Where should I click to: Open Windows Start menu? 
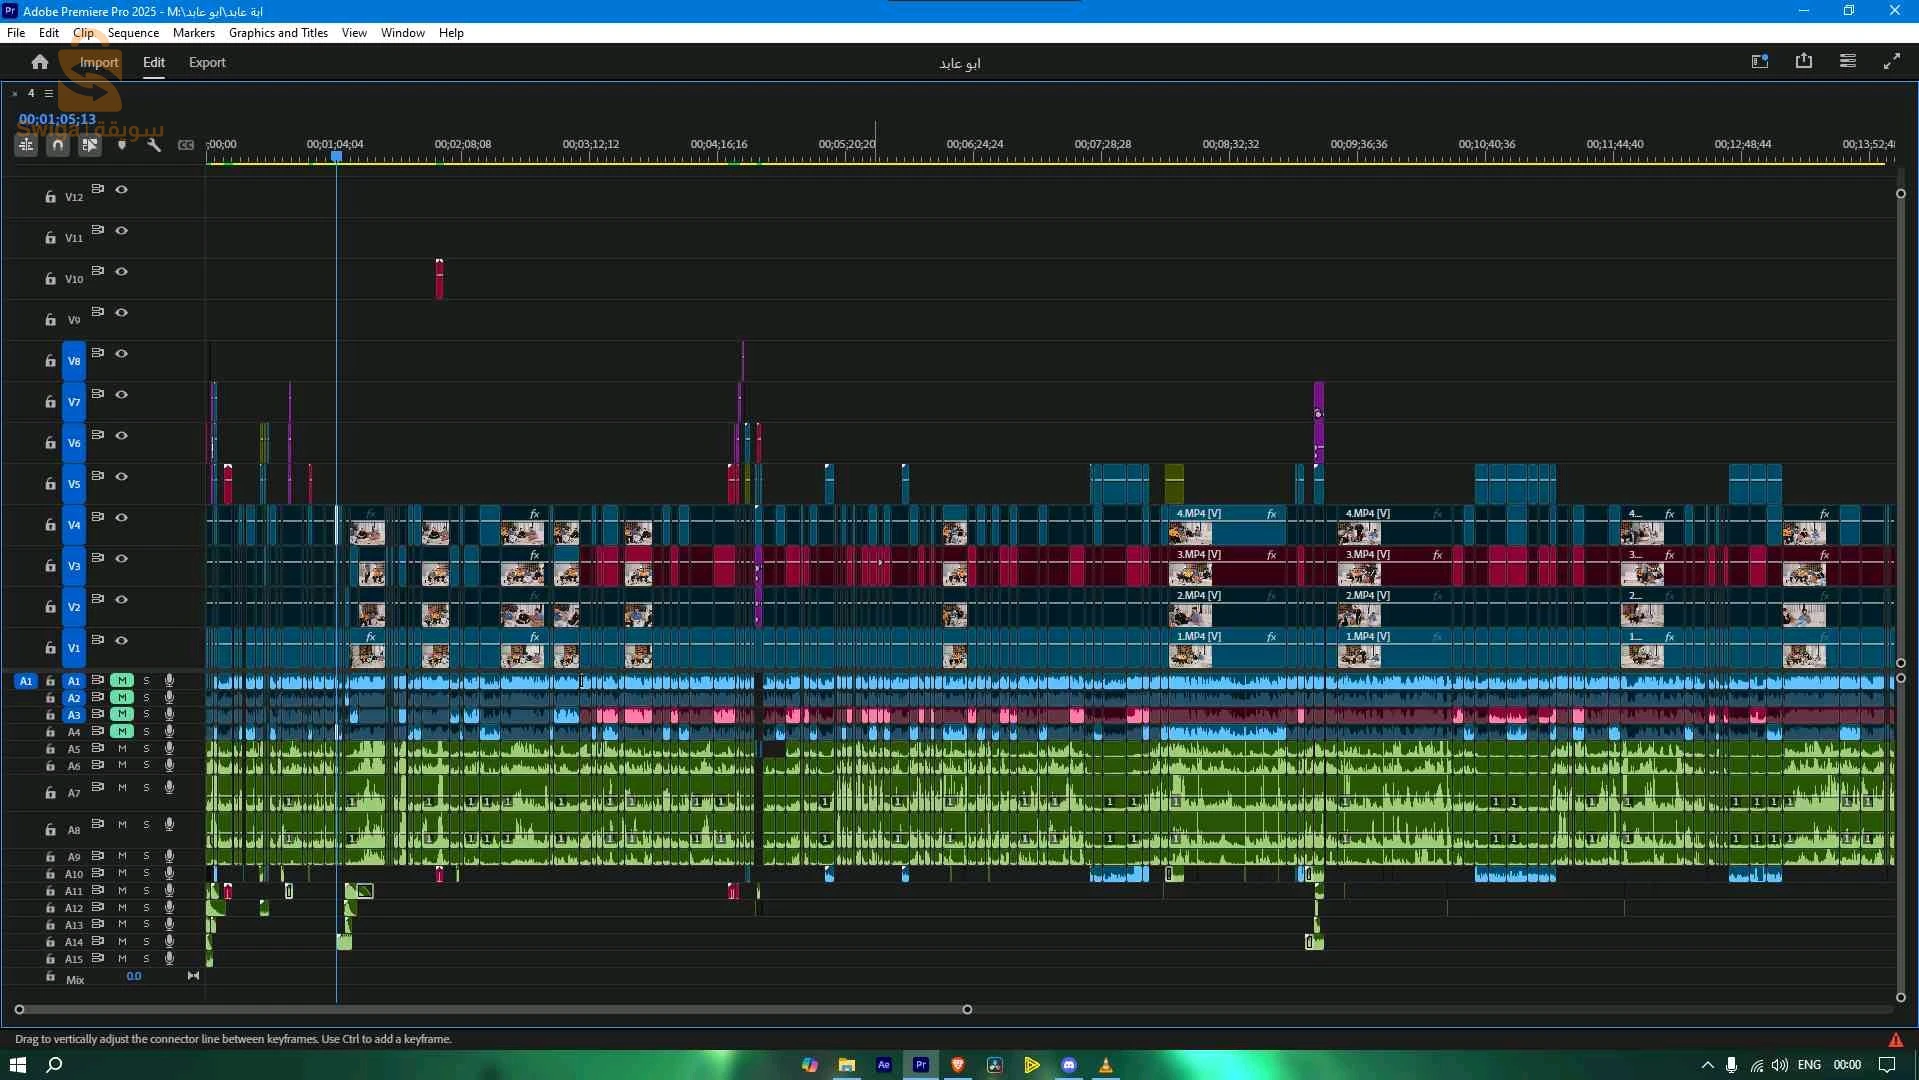pyautogui.click(x=18, y=1065)
